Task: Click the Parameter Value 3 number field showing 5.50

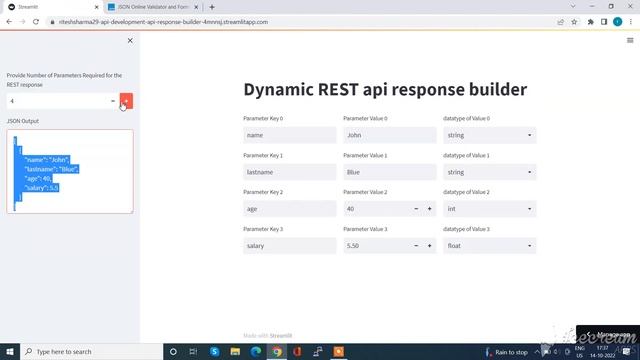Action: coord(376,246)
